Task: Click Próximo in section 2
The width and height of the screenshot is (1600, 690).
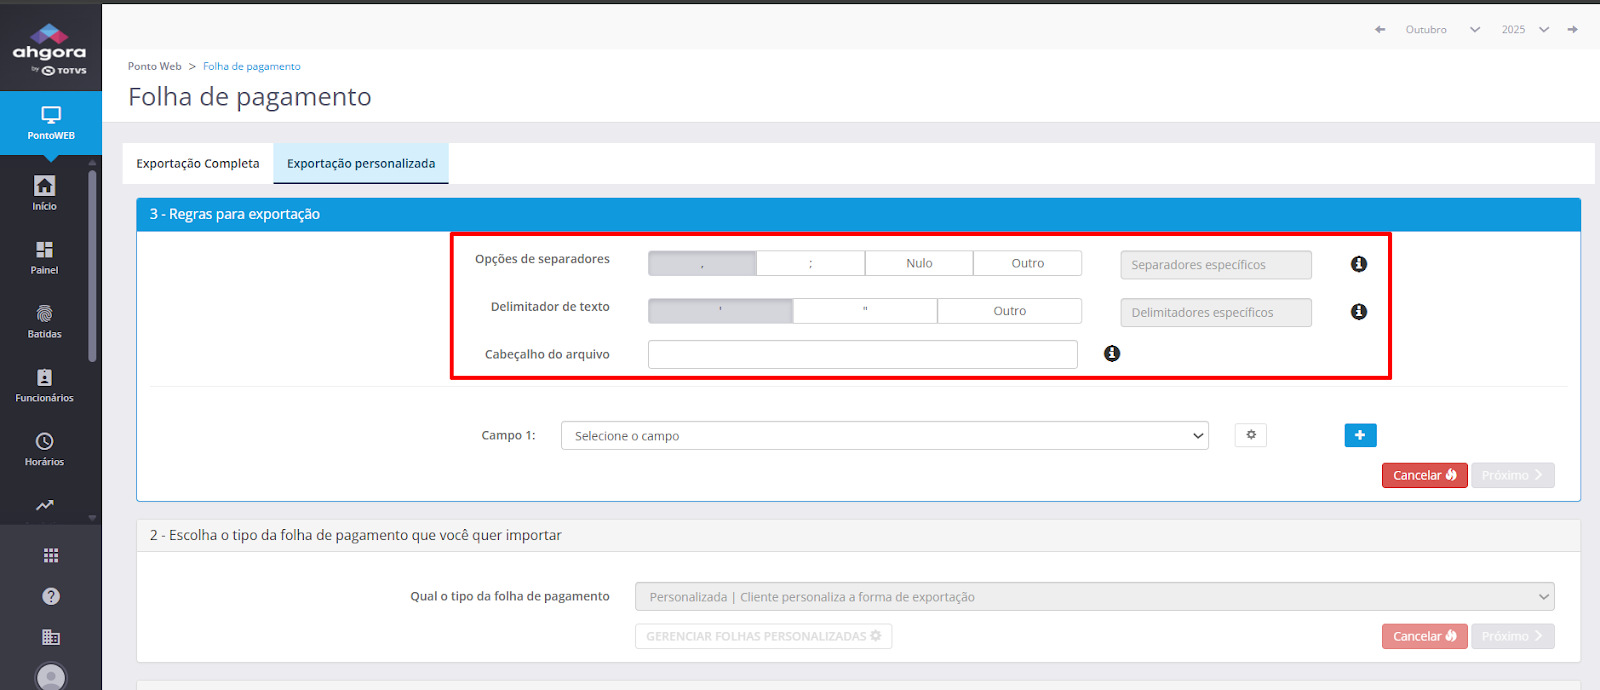Action: click(x=1512, y=636)
